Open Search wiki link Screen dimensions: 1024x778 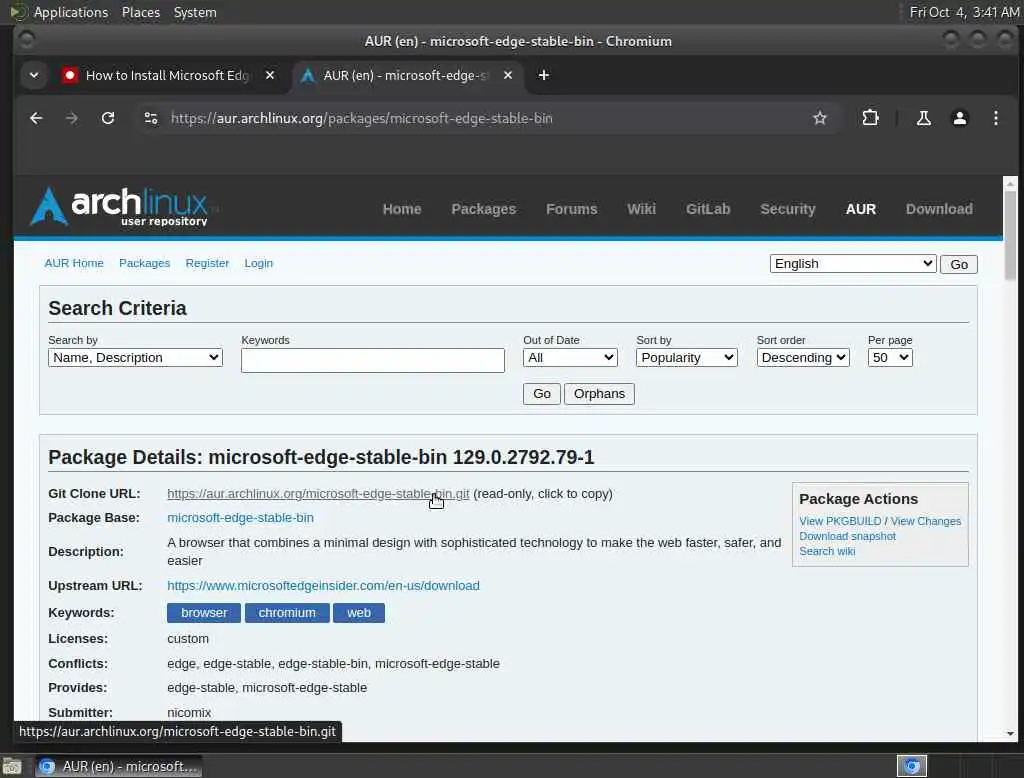827,551
